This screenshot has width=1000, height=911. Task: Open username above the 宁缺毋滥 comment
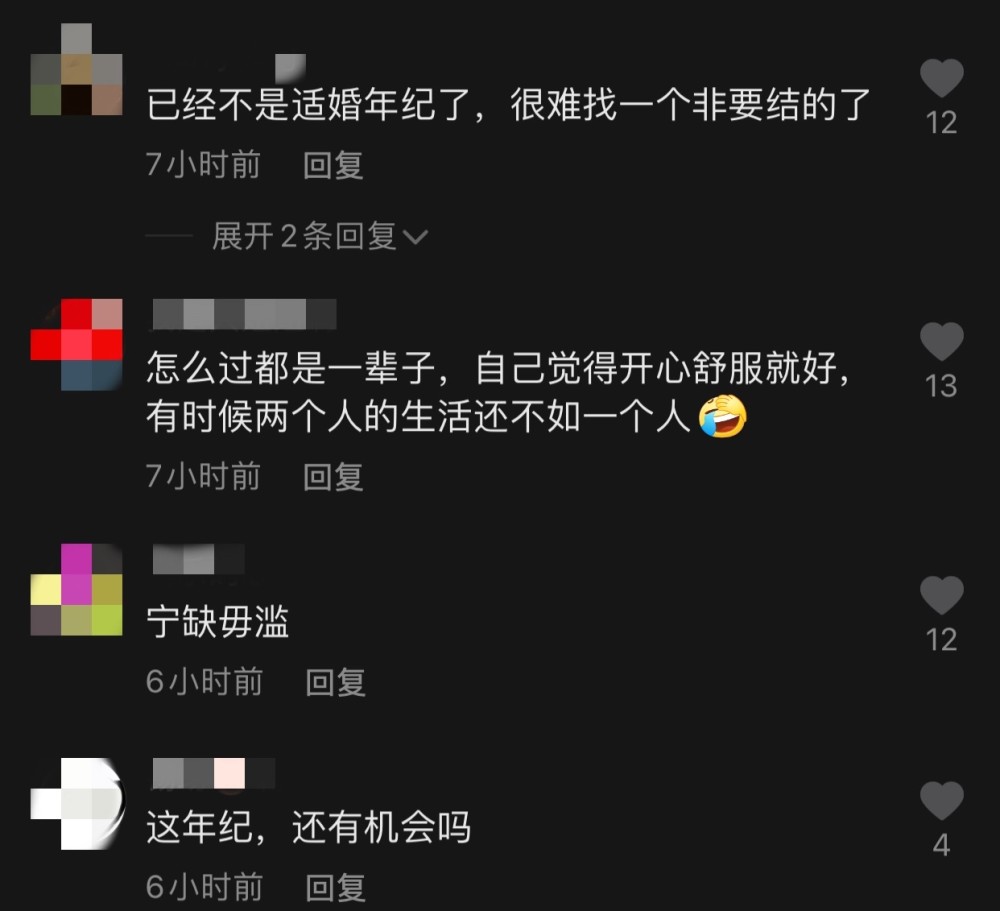coord(199,559)
